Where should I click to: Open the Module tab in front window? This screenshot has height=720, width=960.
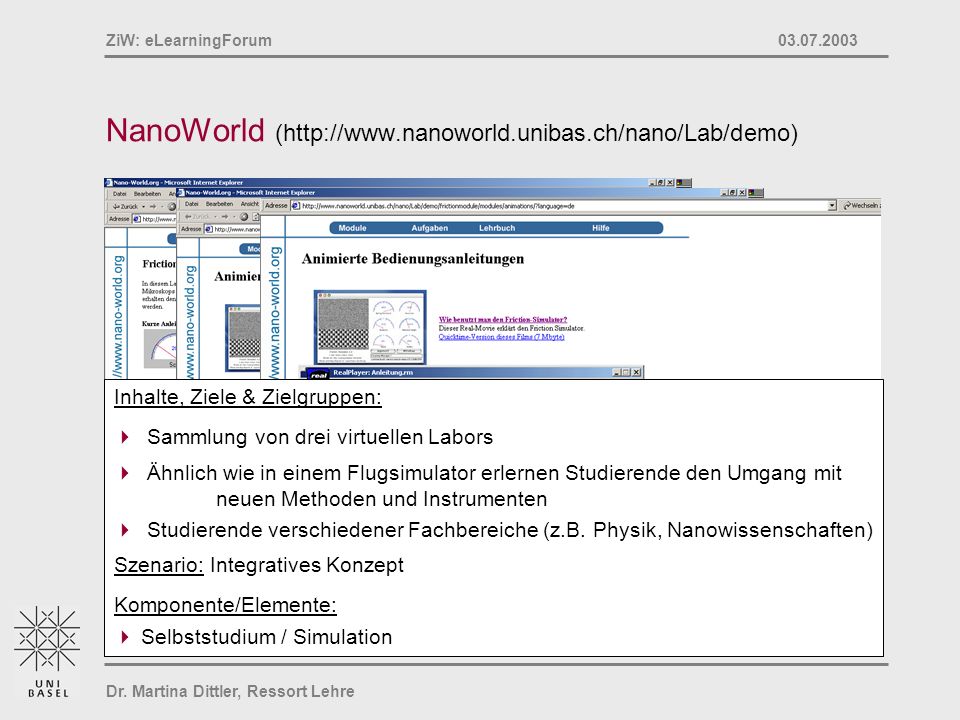click(x=352, y=228)
